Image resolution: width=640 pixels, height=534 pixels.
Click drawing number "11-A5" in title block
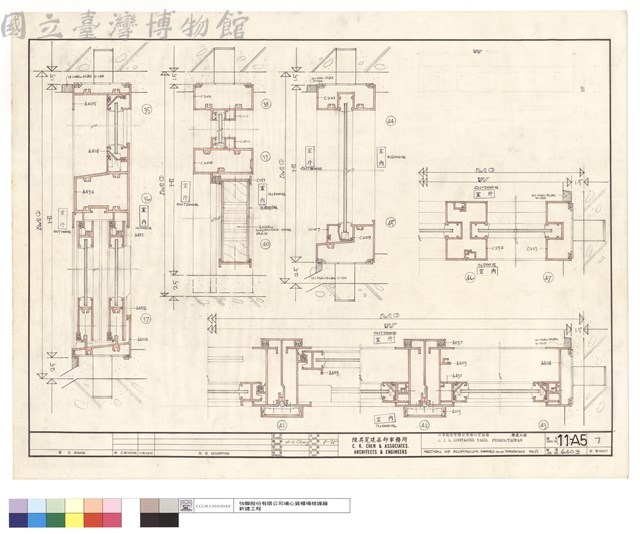pos(573,441)
